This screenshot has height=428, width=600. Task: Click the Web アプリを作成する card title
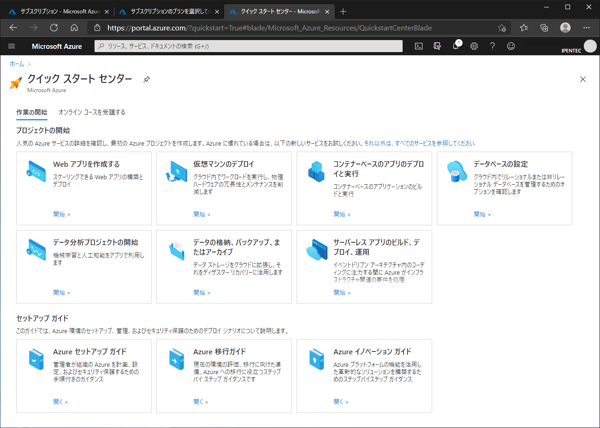click(x=86, y=164)
